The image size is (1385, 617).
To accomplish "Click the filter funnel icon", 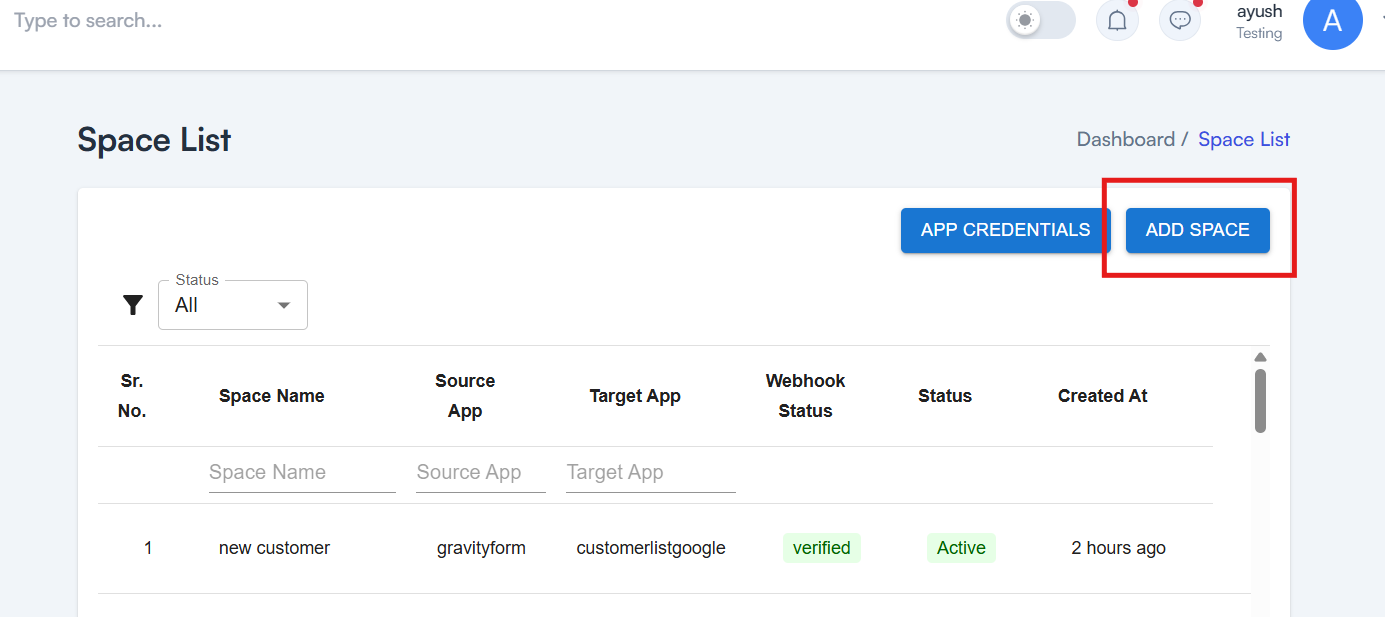I will [x=133, y=305].
